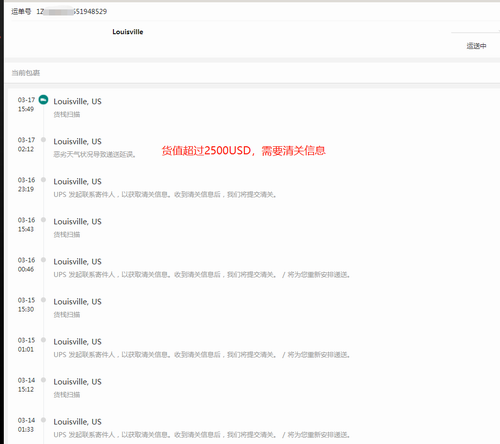Click the UPS customs message at 03-14 01:33

(x=202, y=435)
